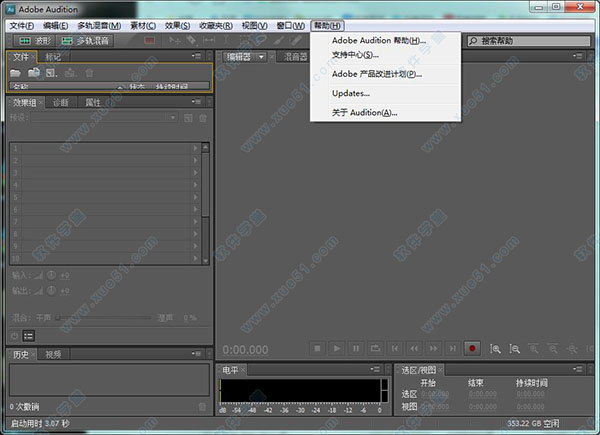This screenshot has height=435, width=600.
Task: Open the 效果(S) menu
Action: tap(177, 26)
